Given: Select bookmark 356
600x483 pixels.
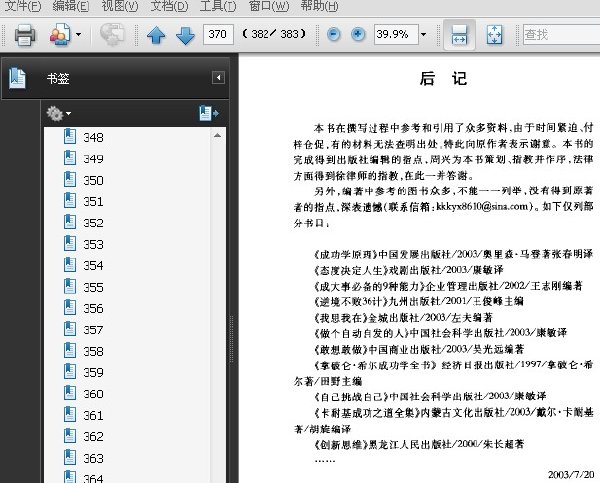Looking at the screenshot, I should click(93, 308).
